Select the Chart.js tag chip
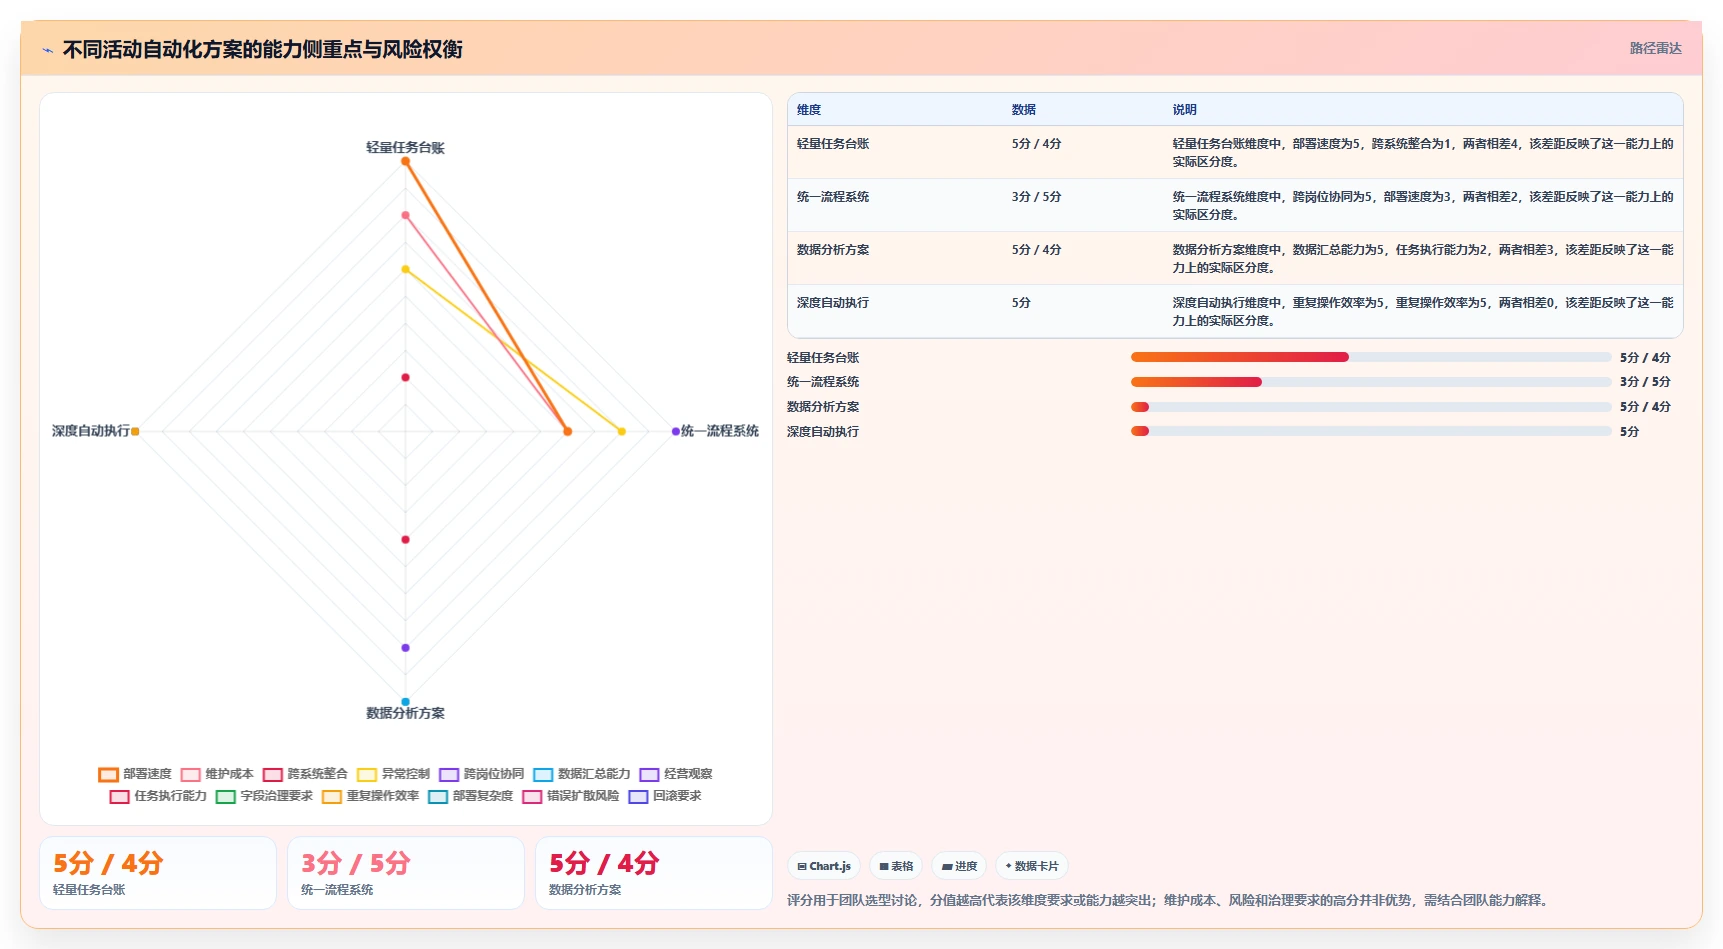This screenshot has height=949, width=1723. point(824,866)
